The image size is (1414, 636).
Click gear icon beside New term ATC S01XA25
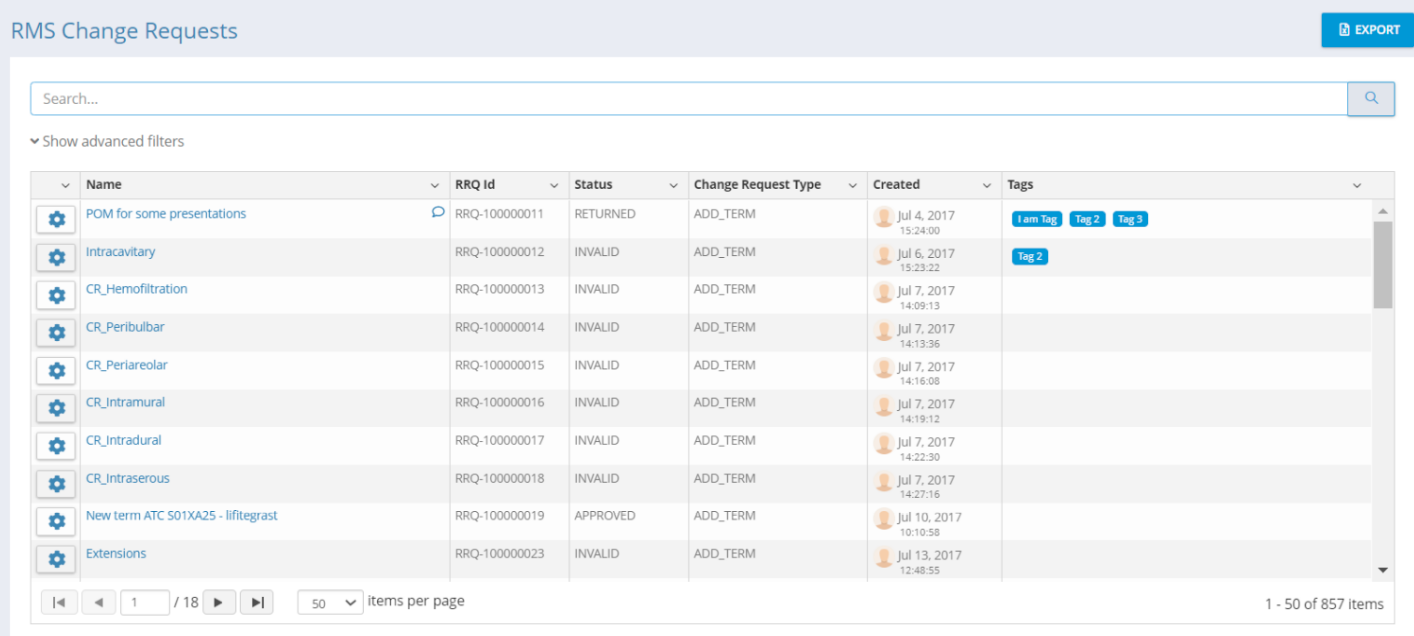(56, 521)
